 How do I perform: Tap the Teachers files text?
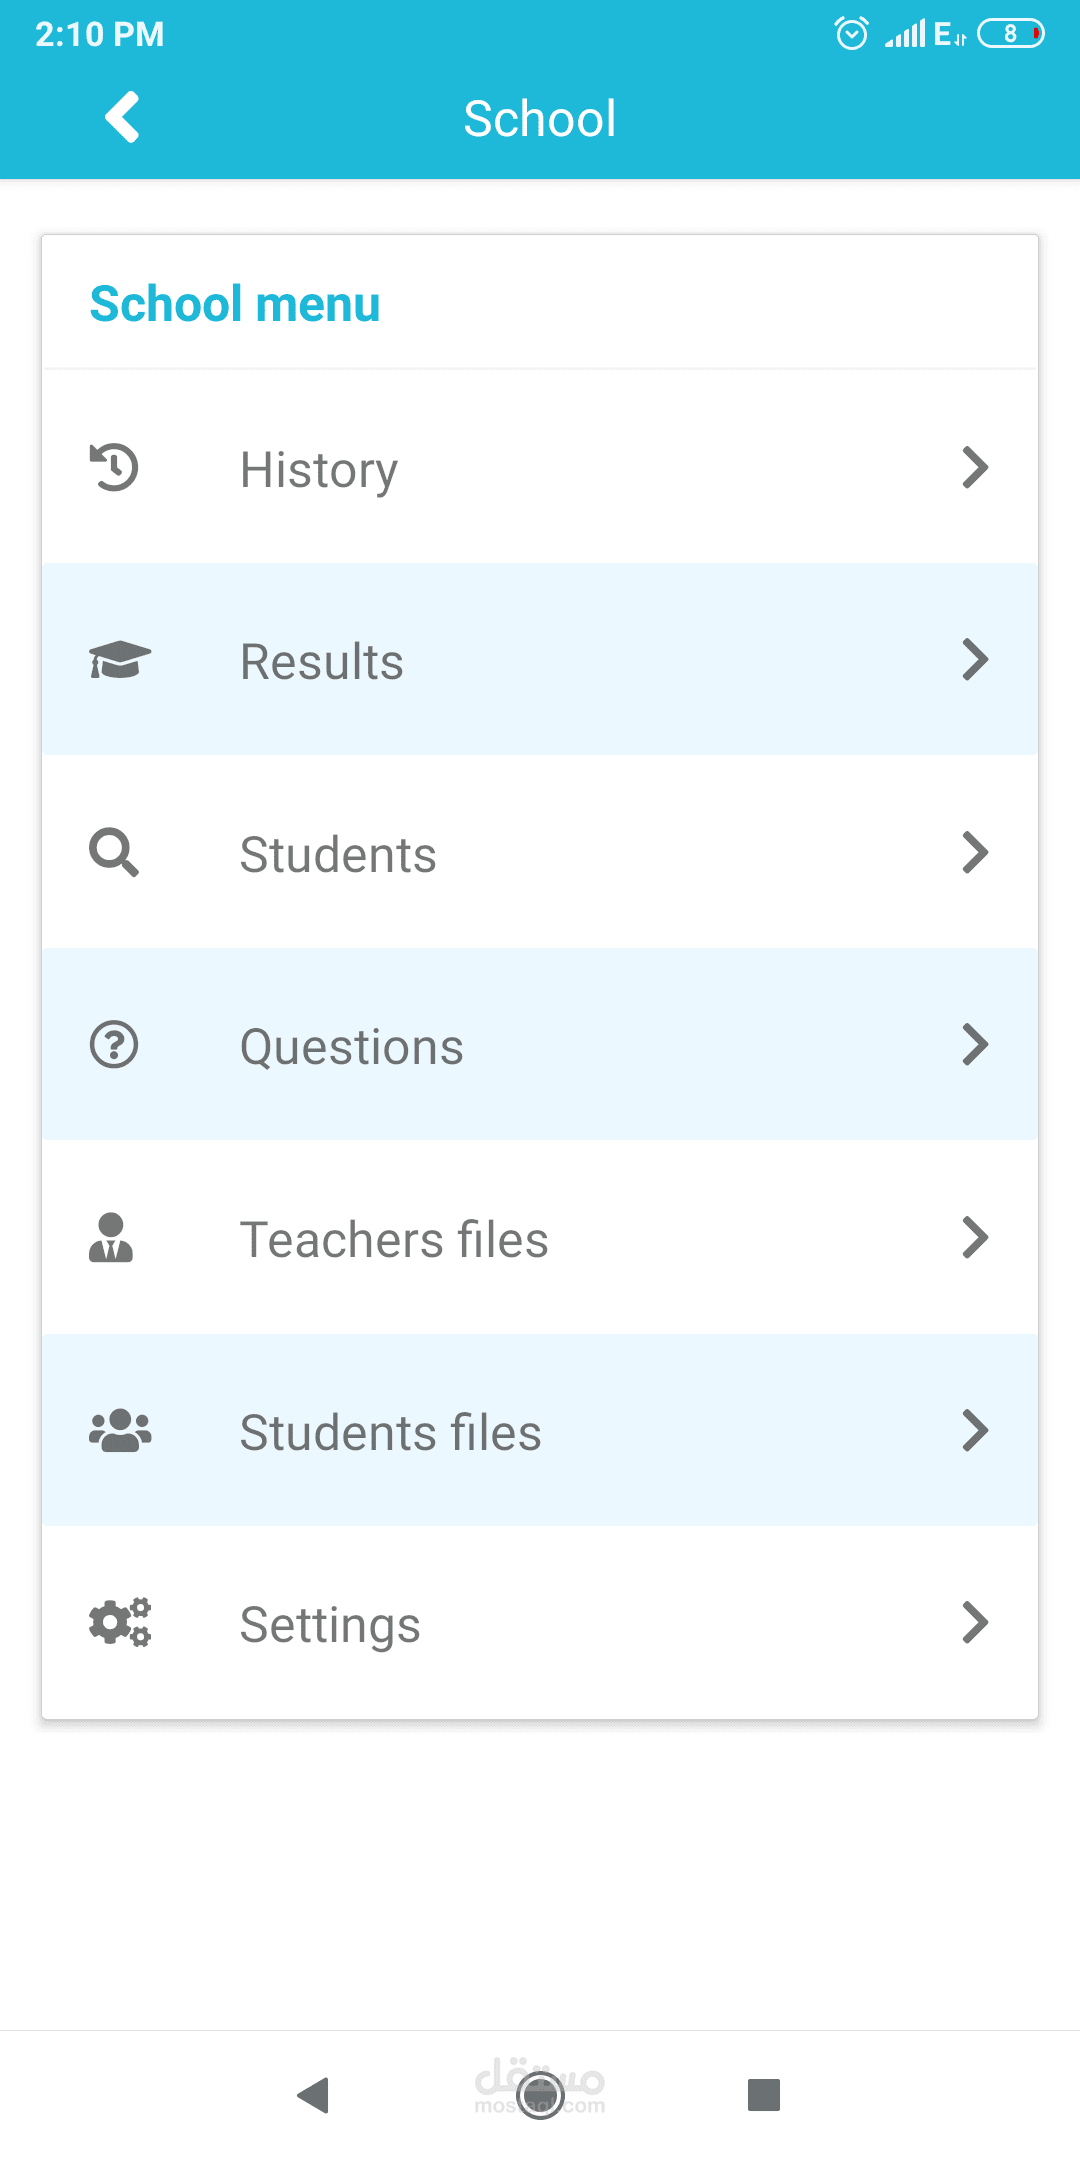(394, 1240)
